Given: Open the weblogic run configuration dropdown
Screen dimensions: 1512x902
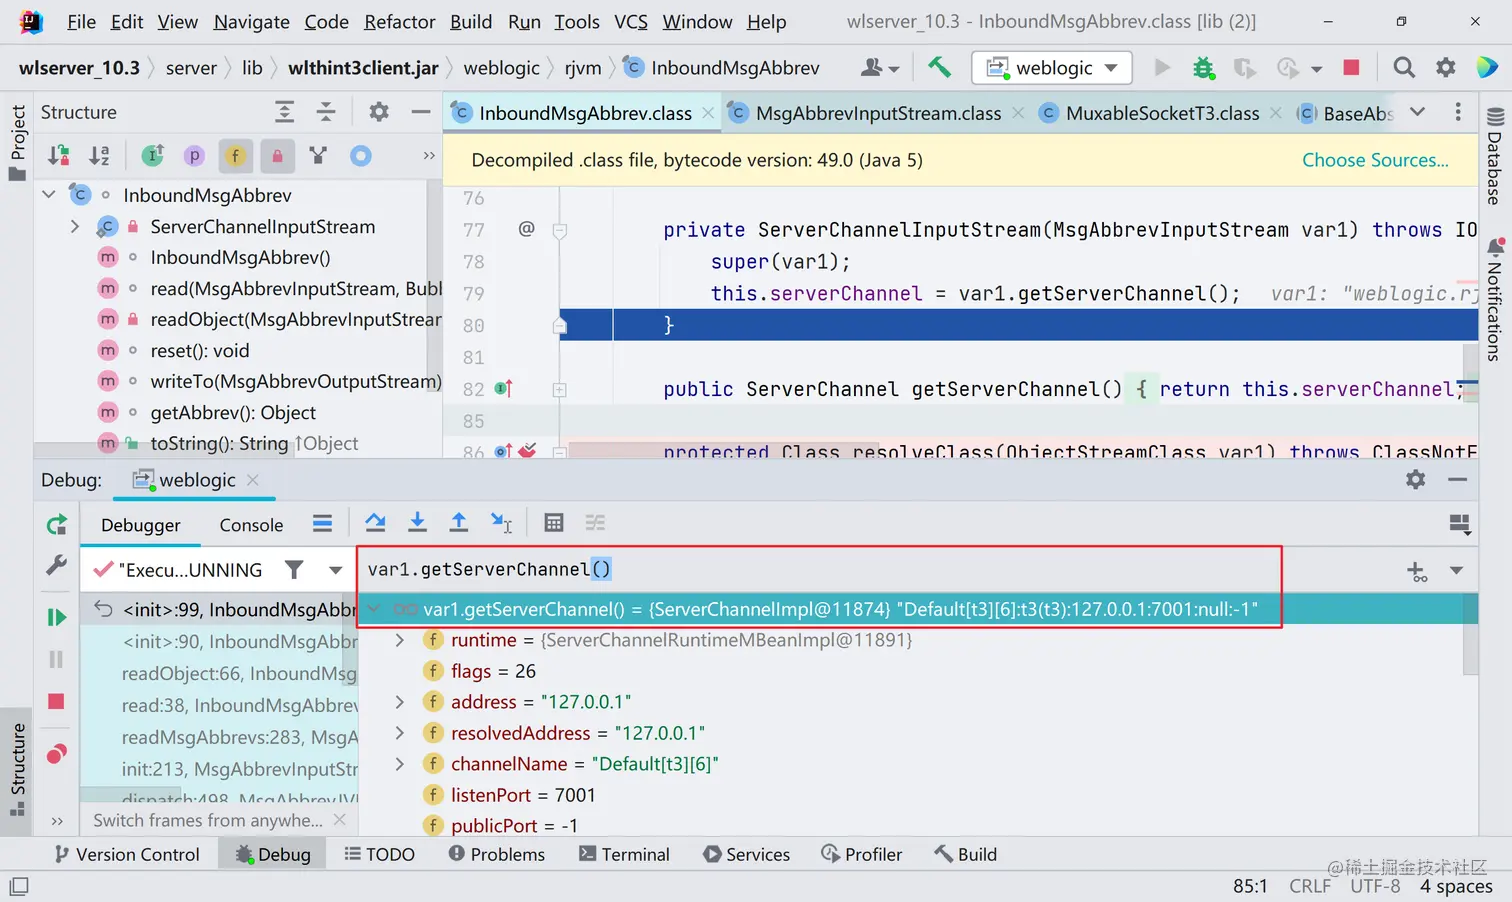Looking at the screenshot, I should click(1052, 67).
